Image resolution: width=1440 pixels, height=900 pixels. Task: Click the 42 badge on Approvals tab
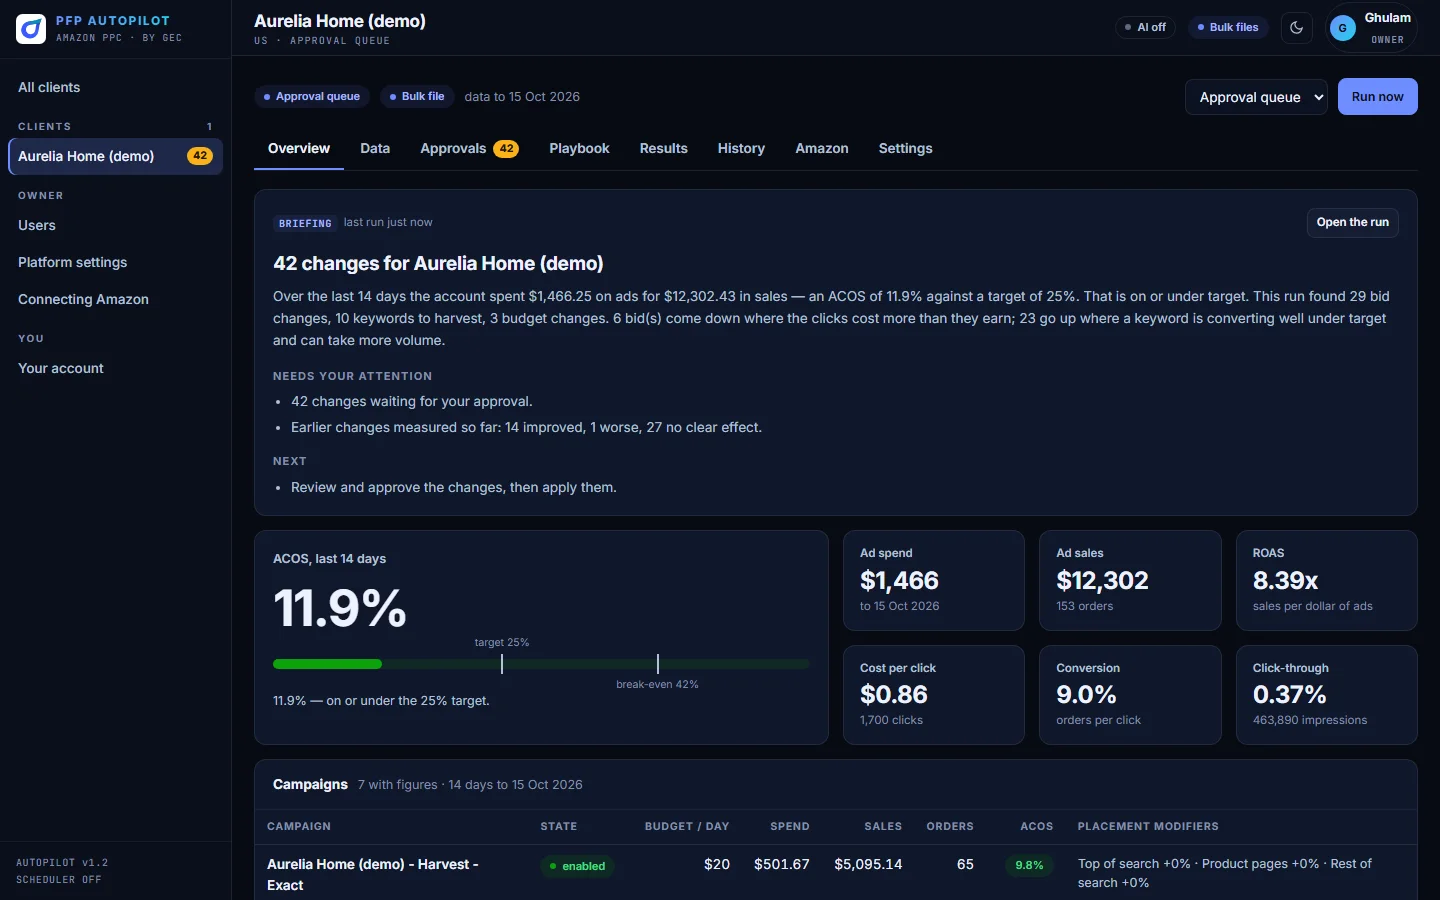pyautogui.click(x=506, y=148)
